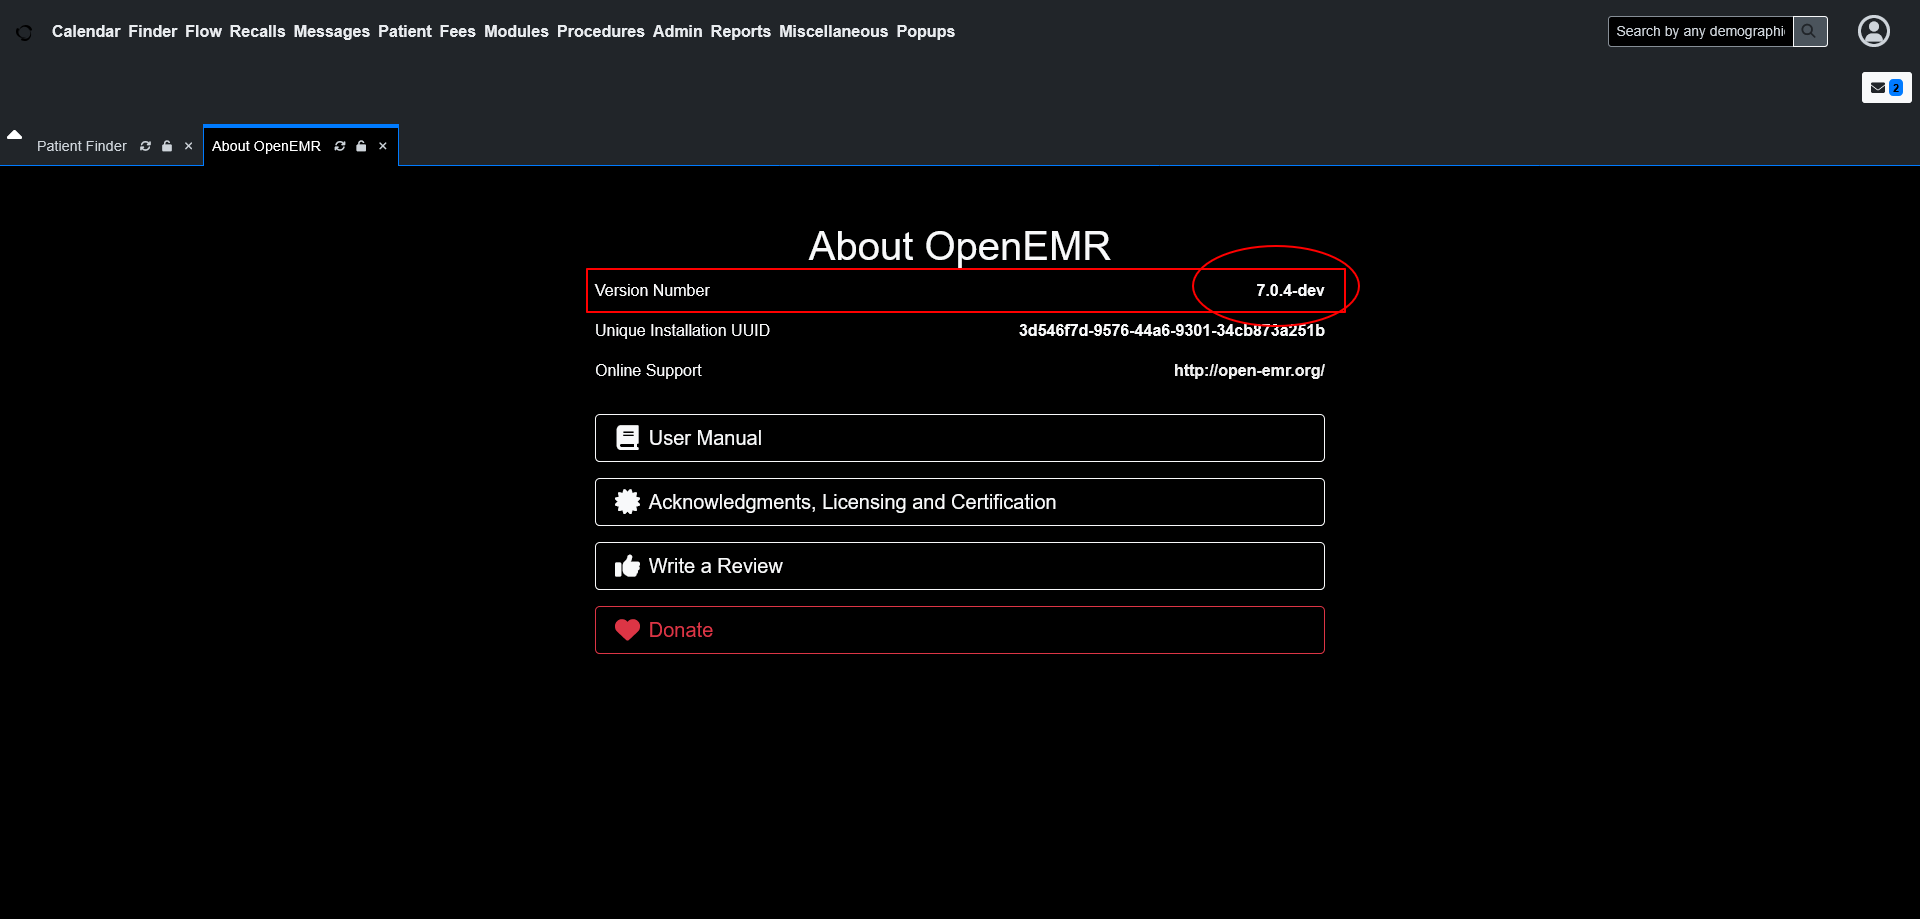This screenshot has width=1920, height=919.
Task: Open the messages envelope notification
Action: 1885,88
